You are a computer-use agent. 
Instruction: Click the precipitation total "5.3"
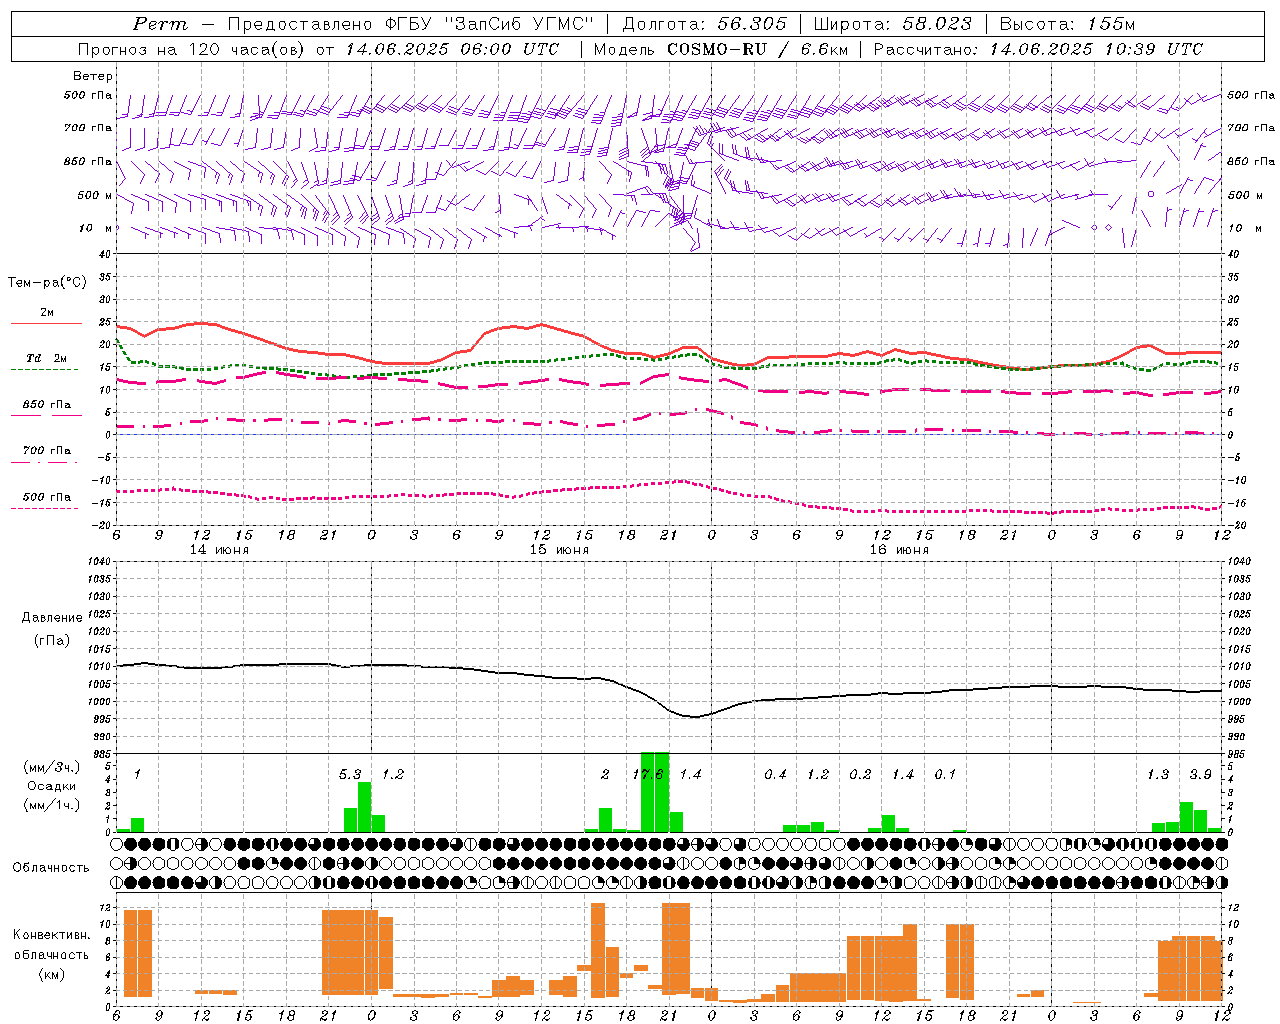tap(350, 775)
